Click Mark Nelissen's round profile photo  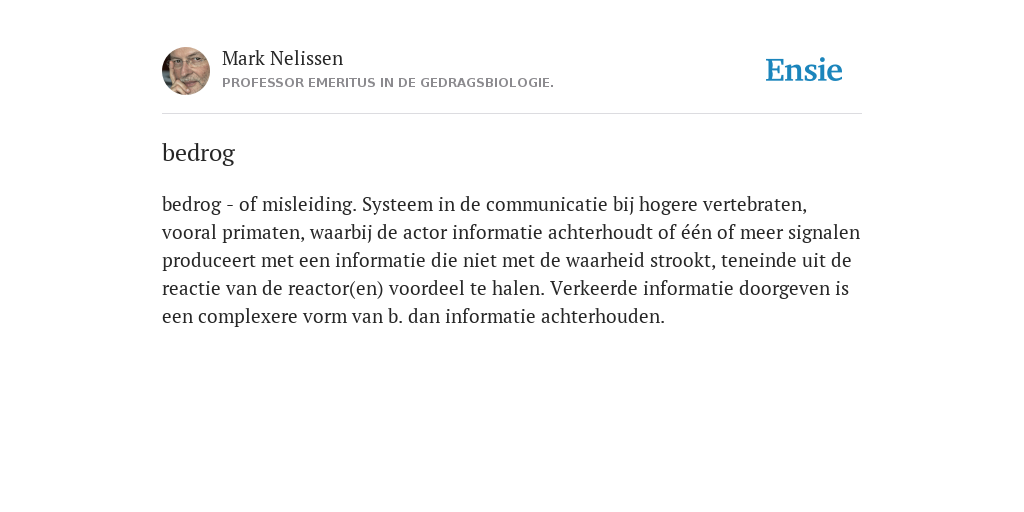tap(186, 71)
